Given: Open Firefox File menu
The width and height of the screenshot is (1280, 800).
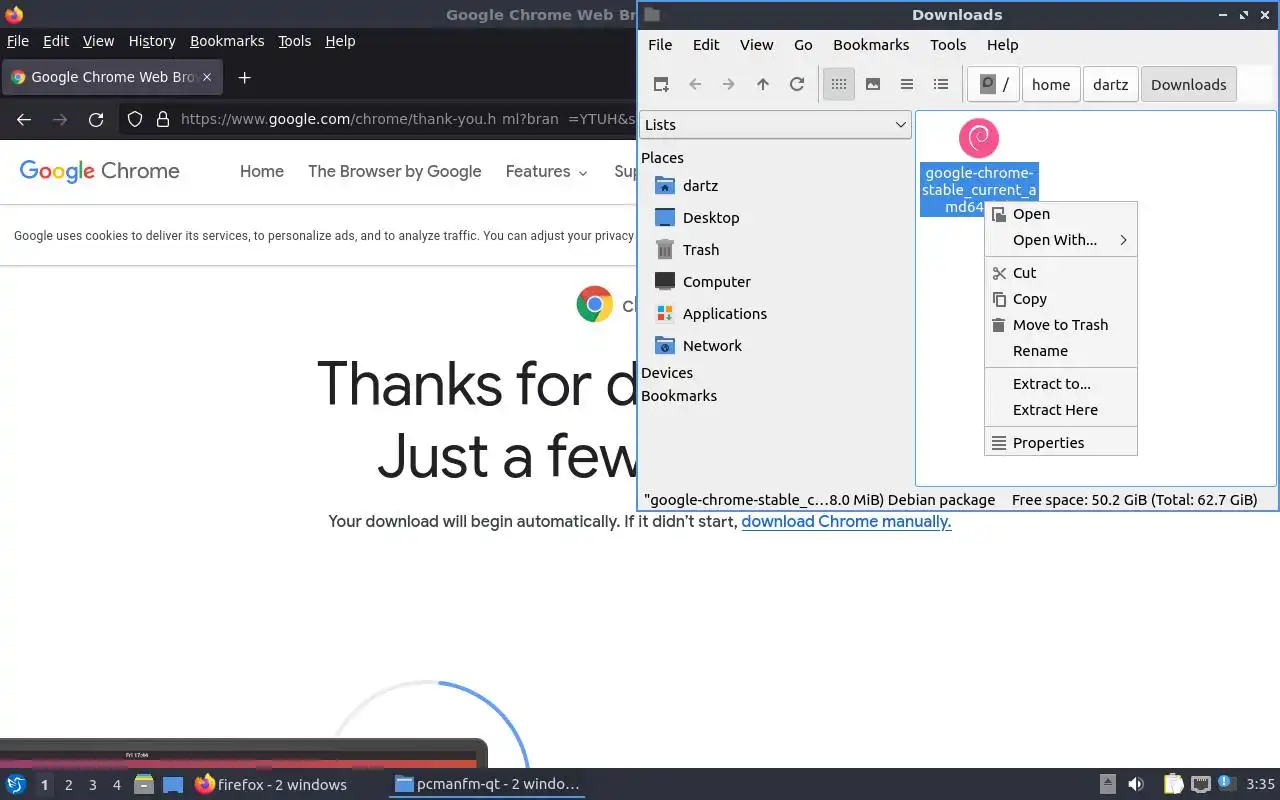Looking at the screenshot, I should tap(18, 41).
